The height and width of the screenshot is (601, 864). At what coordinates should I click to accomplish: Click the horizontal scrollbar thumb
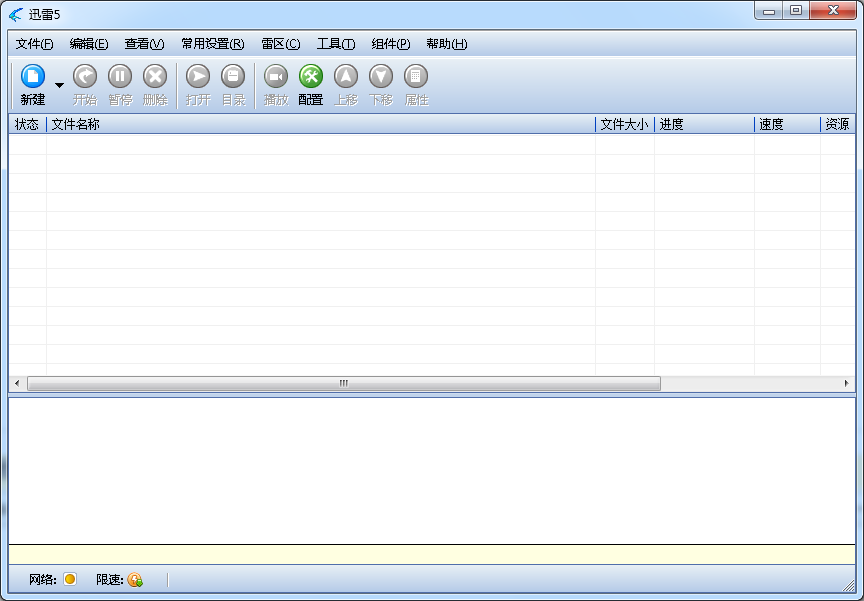tap(344, 383)
